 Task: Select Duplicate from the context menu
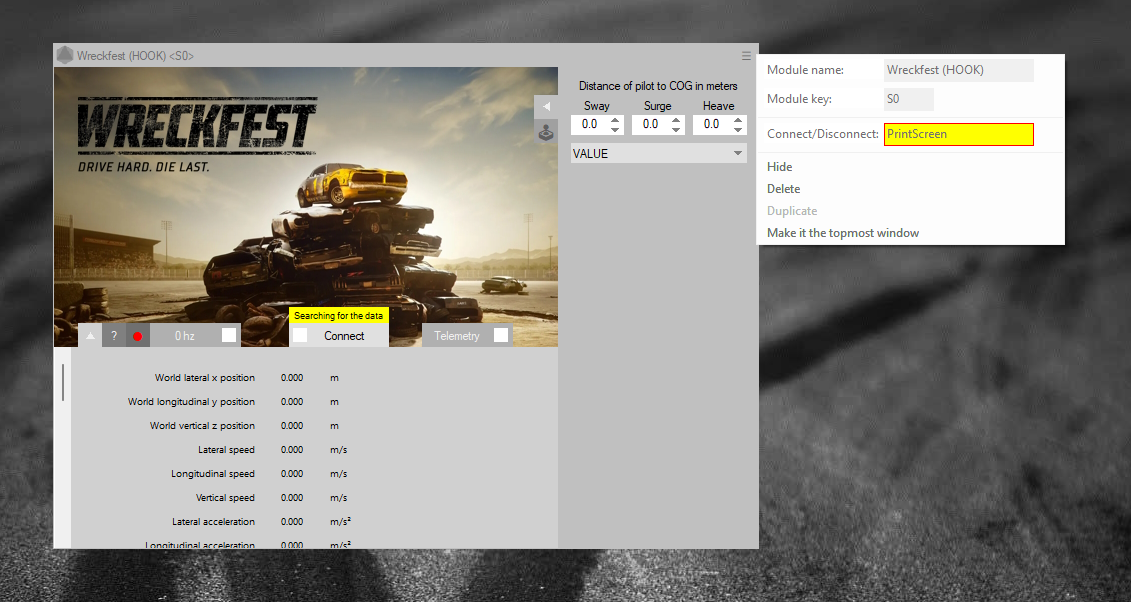tap(792, 211)
